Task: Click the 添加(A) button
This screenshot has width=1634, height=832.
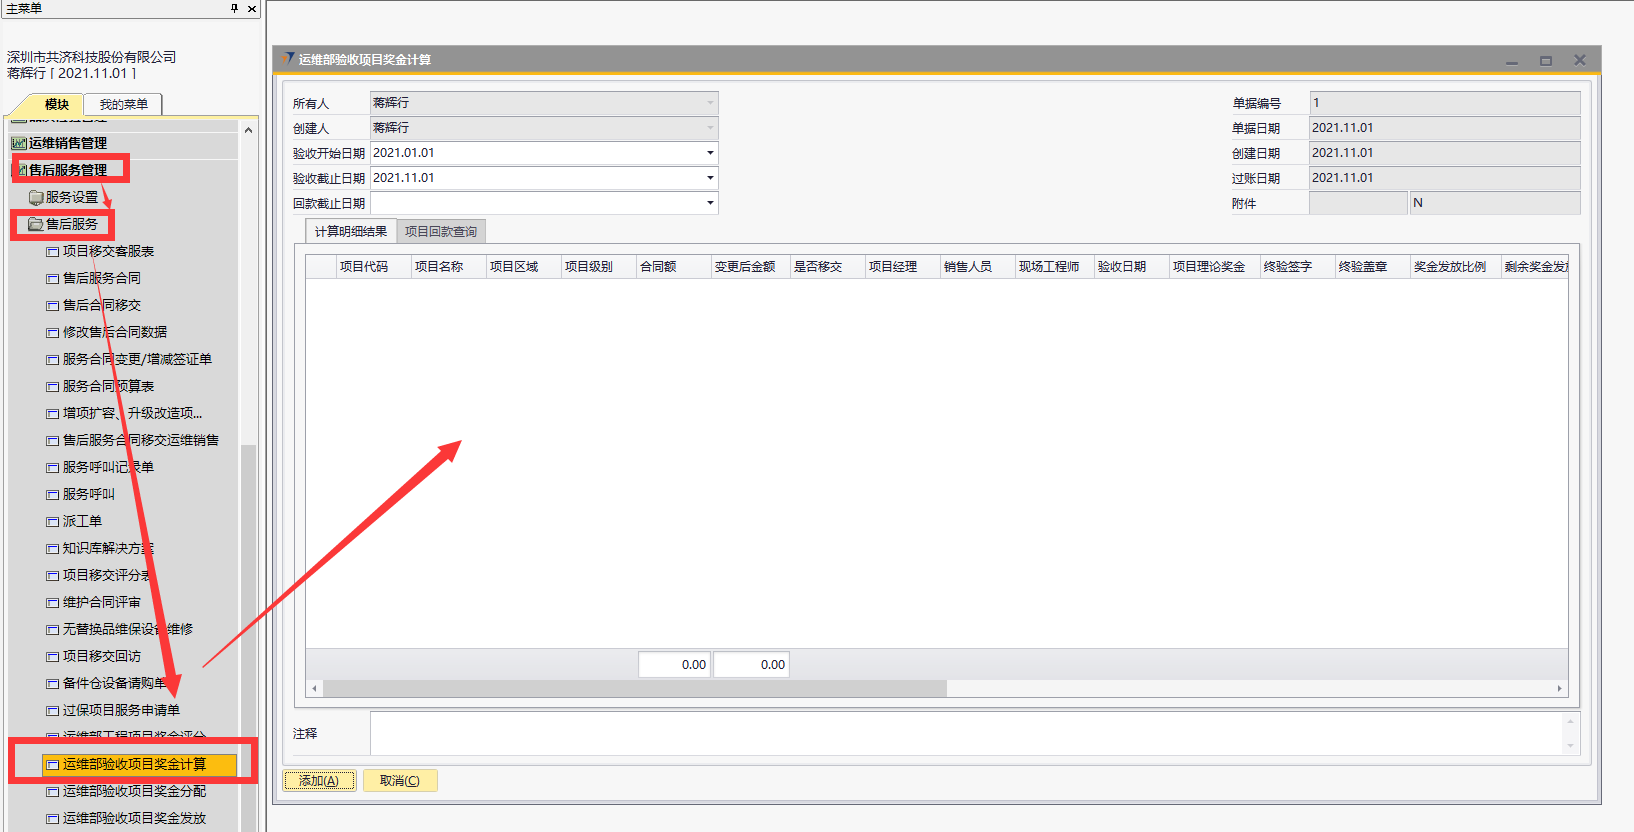Action: tap(319, 781)
